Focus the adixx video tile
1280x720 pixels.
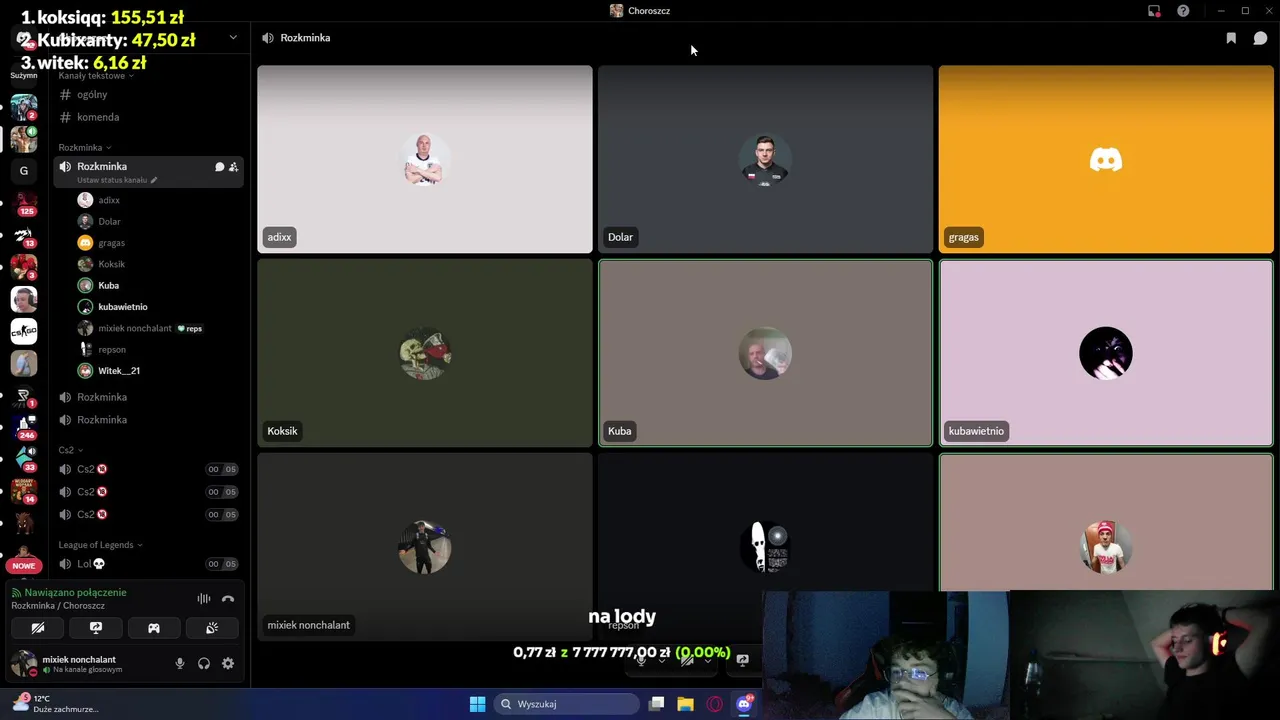click(425, 159)
